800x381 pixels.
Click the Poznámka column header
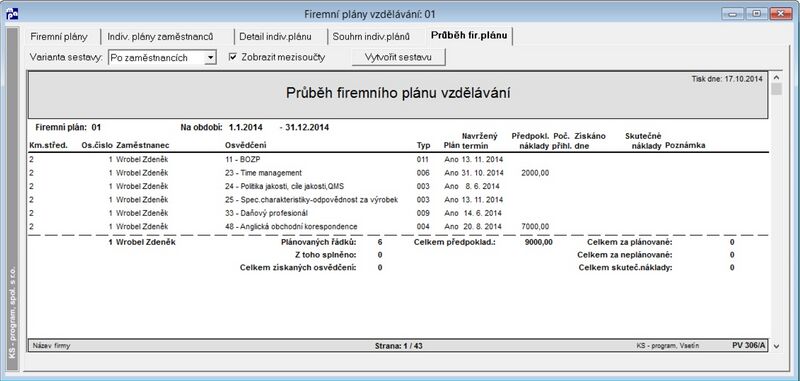point(685,145)
